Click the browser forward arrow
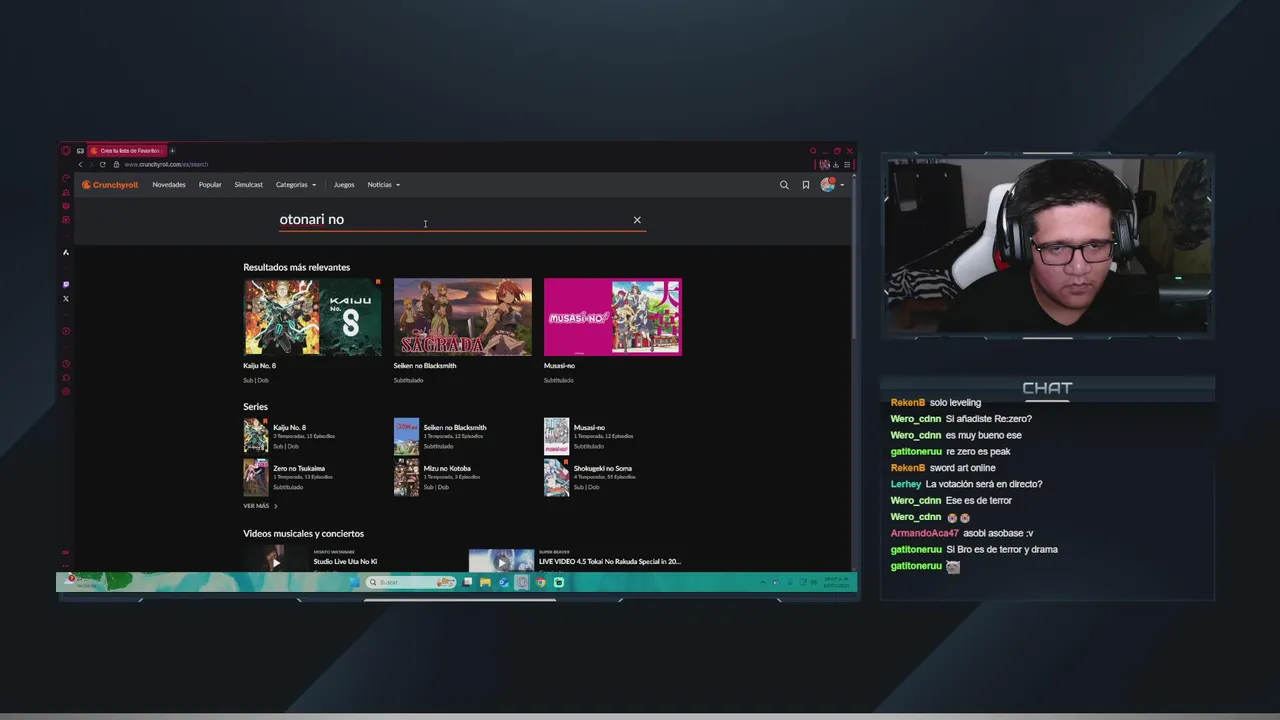 (91, 164)
